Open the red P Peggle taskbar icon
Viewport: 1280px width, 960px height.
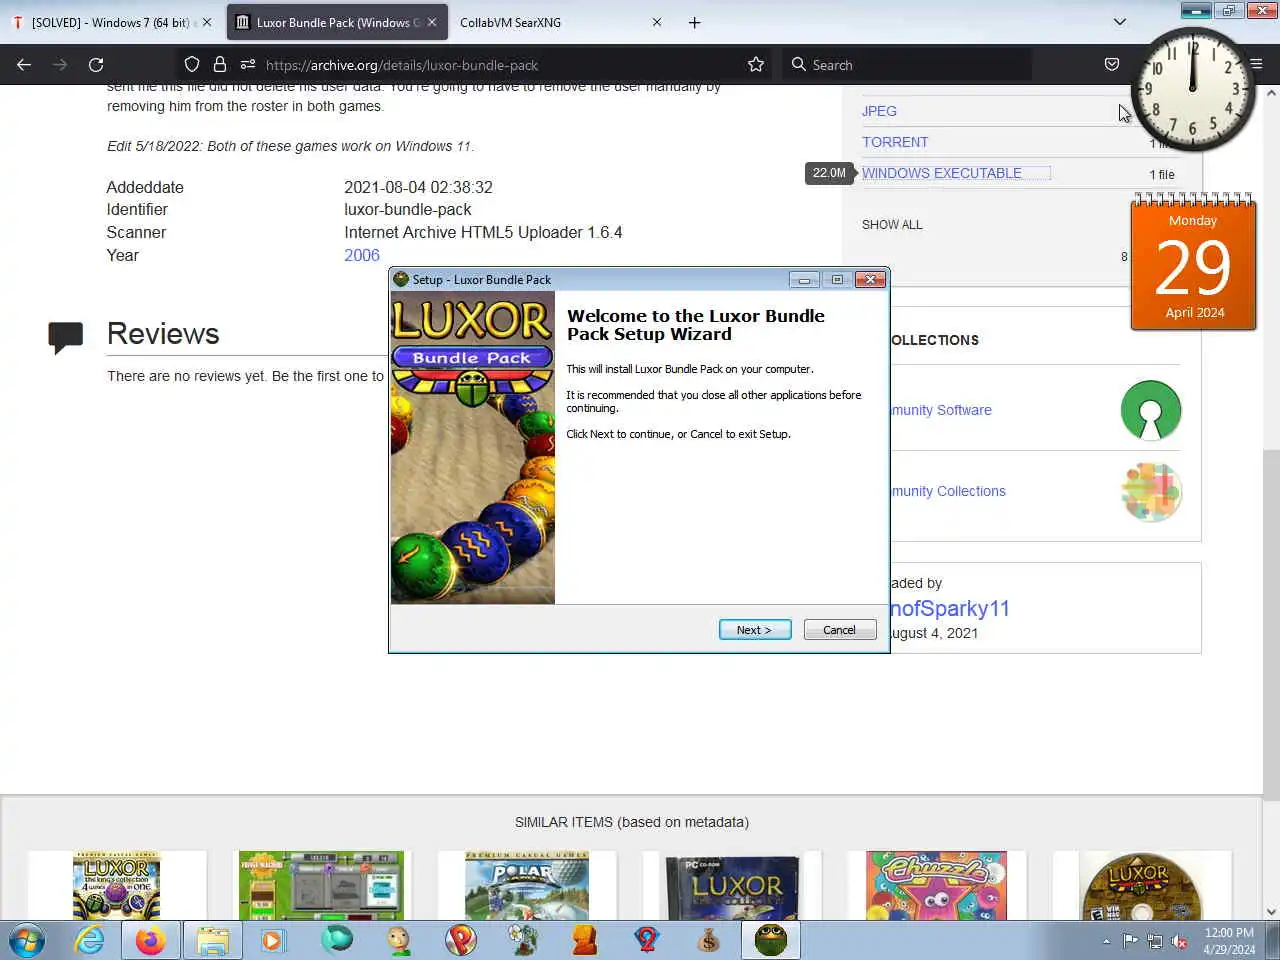[x=461, y=940]
